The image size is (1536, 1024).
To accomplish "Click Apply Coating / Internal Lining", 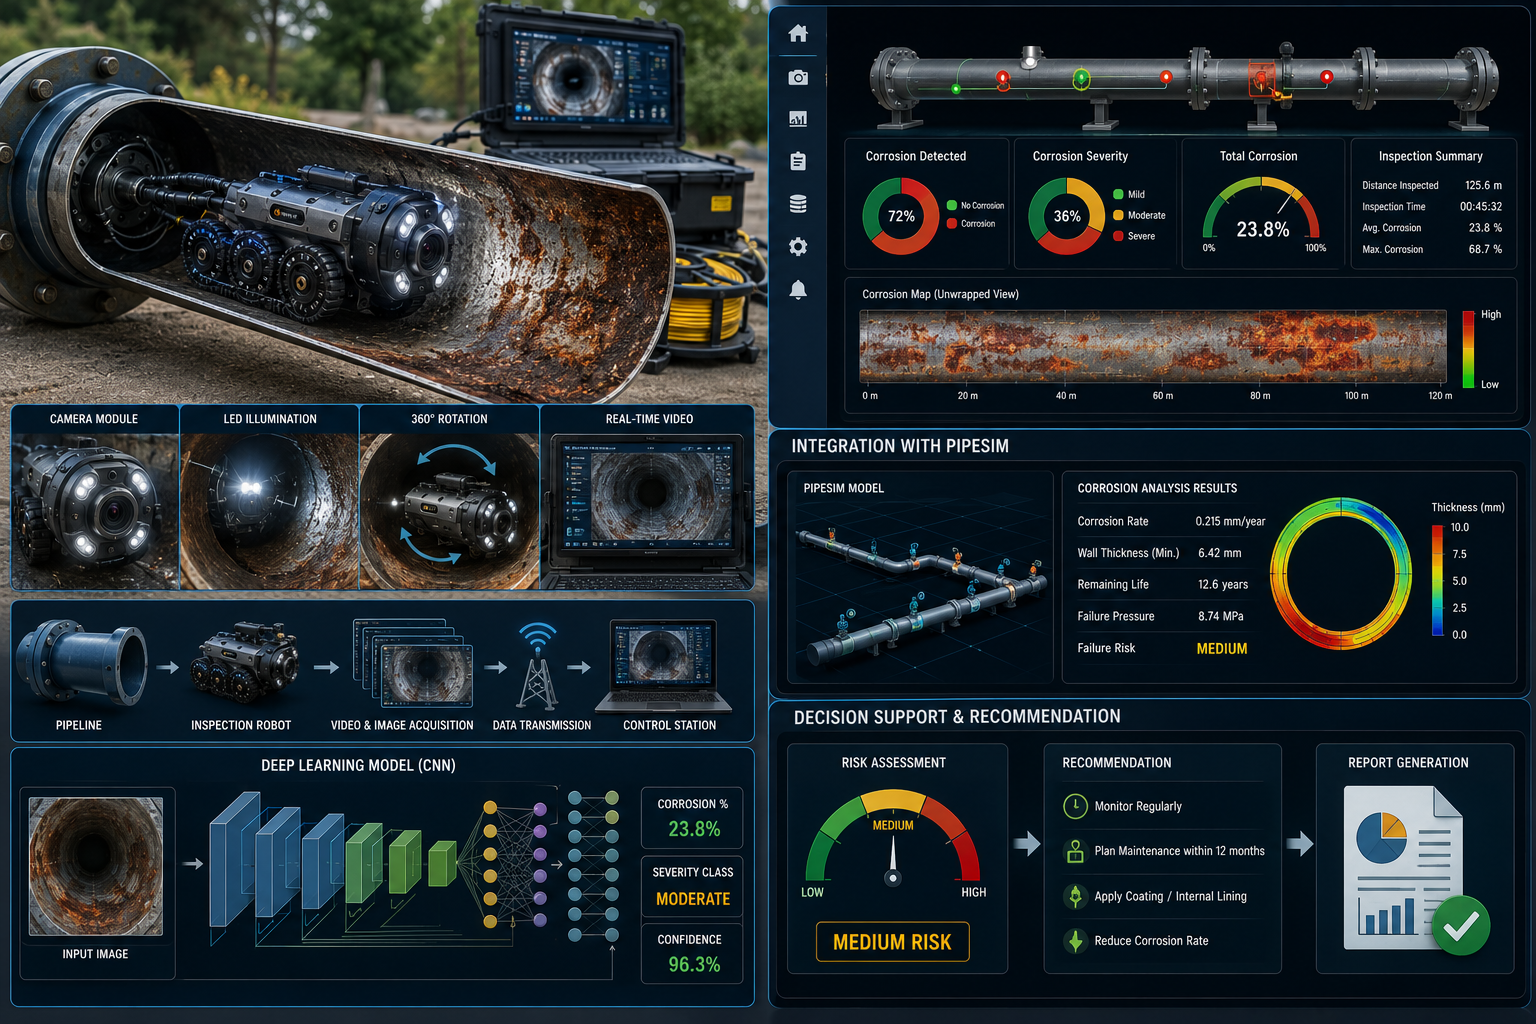I will [1170, 896].
